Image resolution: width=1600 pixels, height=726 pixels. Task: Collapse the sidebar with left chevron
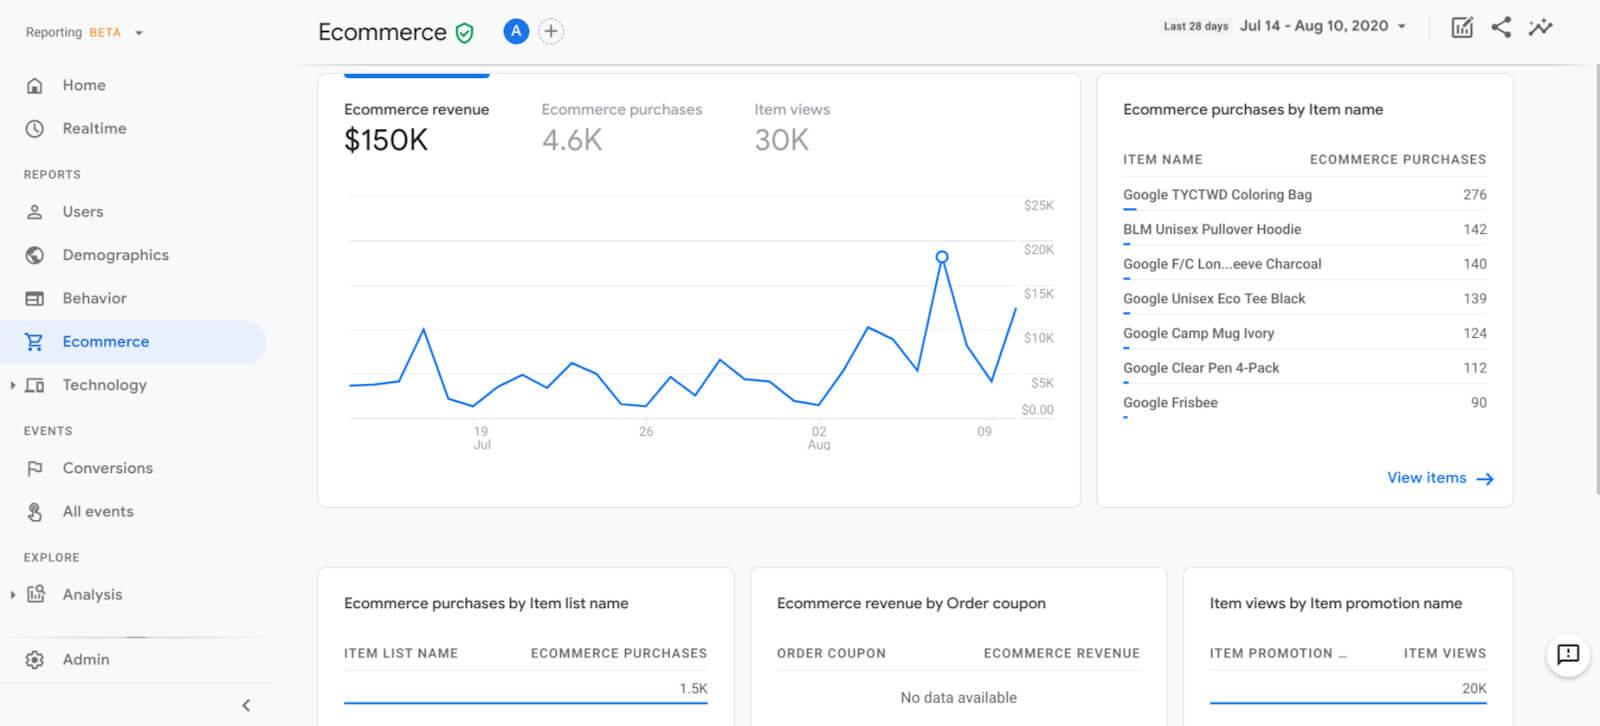(x=246, y=706)
